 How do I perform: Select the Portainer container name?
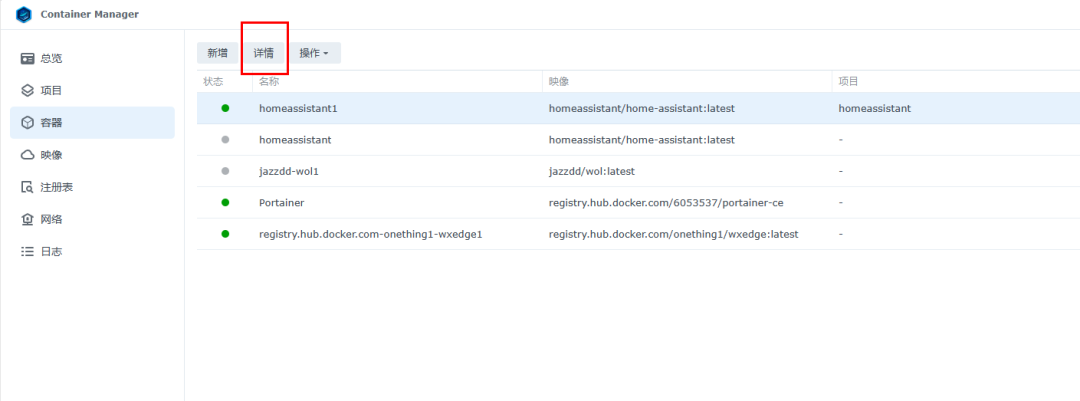tap(282, 203)
